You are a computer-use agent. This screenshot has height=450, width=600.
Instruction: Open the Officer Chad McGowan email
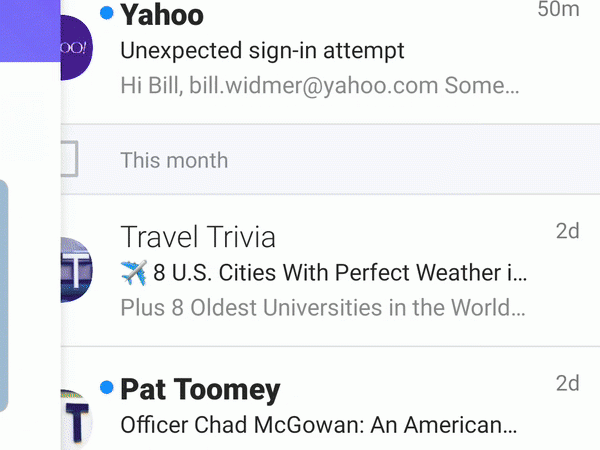pyautogui.click(x=318, y=424)
